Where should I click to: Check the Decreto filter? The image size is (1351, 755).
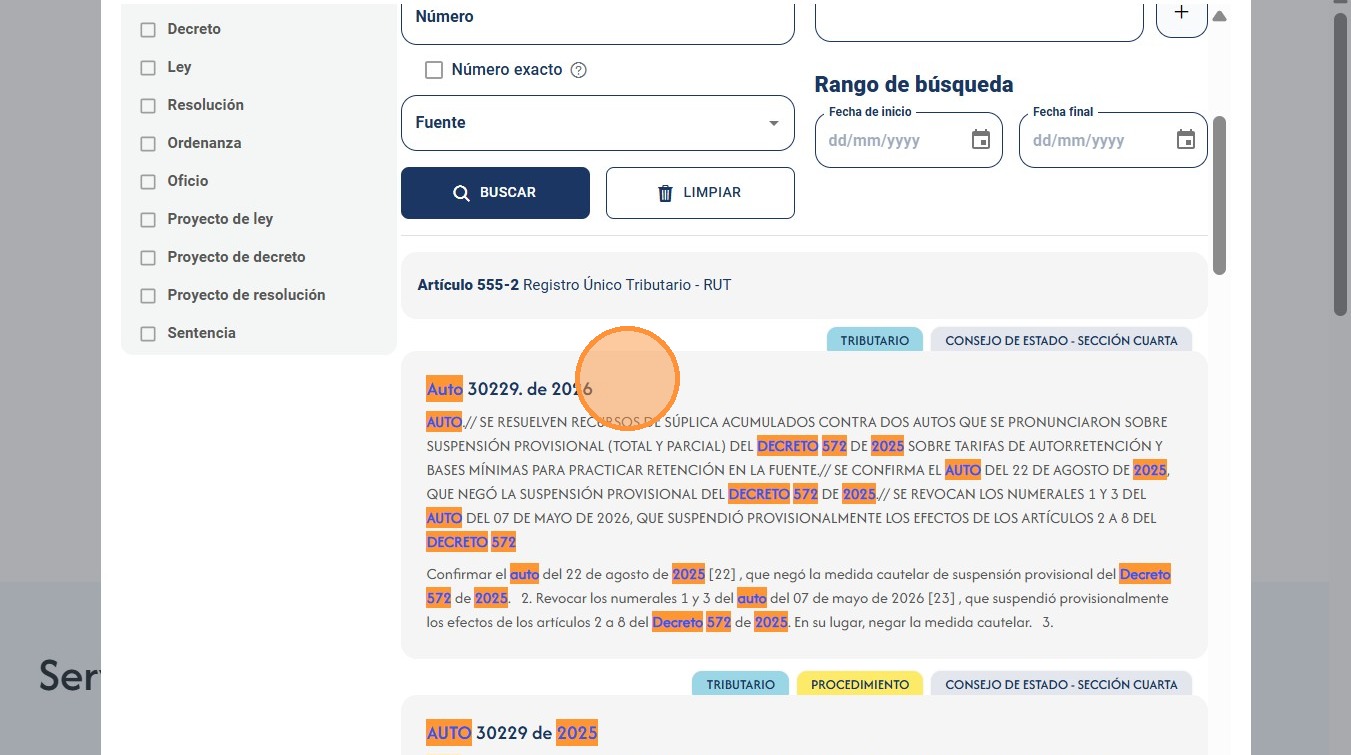click(x=148, y=30)
